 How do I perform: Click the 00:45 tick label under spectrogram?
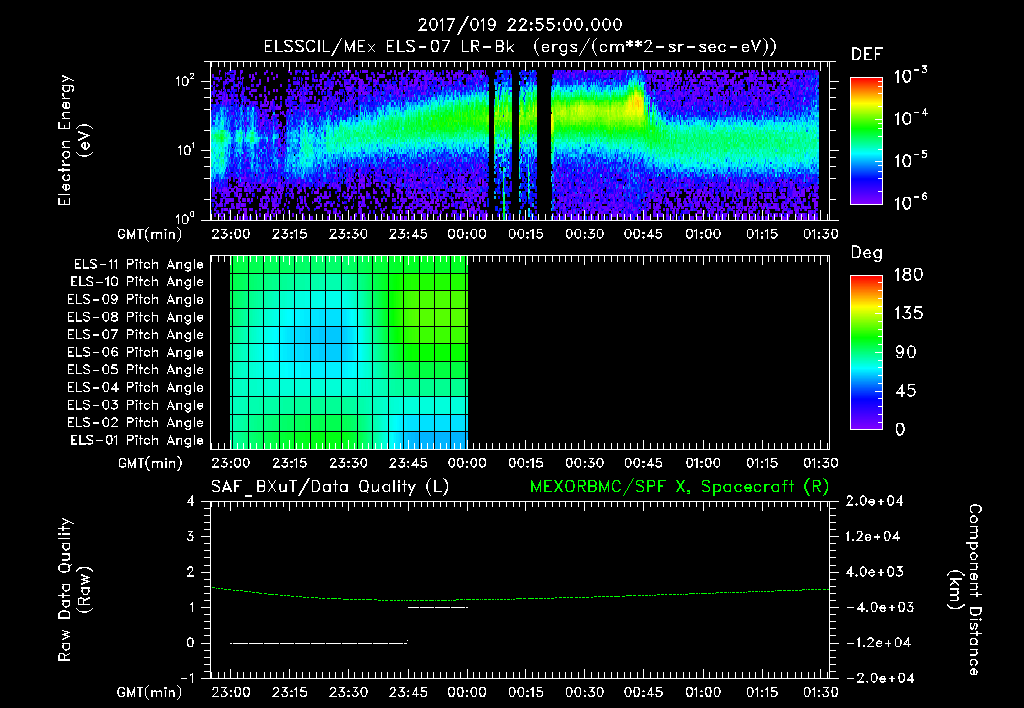pos(643,234)
